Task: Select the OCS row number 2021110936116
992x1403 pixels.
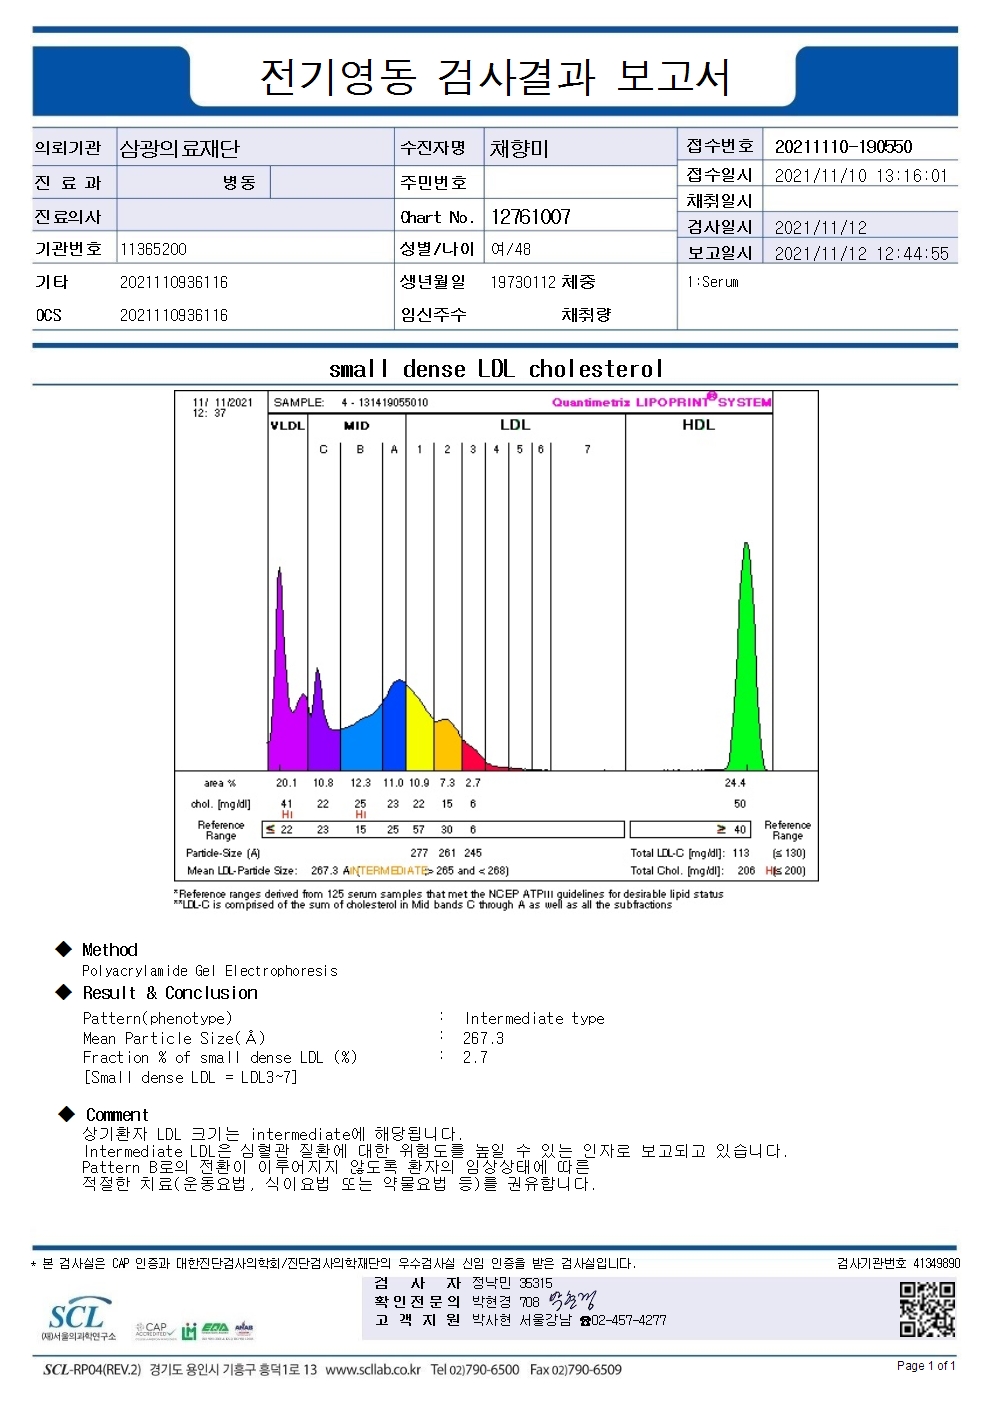Action: click(174, 315)
